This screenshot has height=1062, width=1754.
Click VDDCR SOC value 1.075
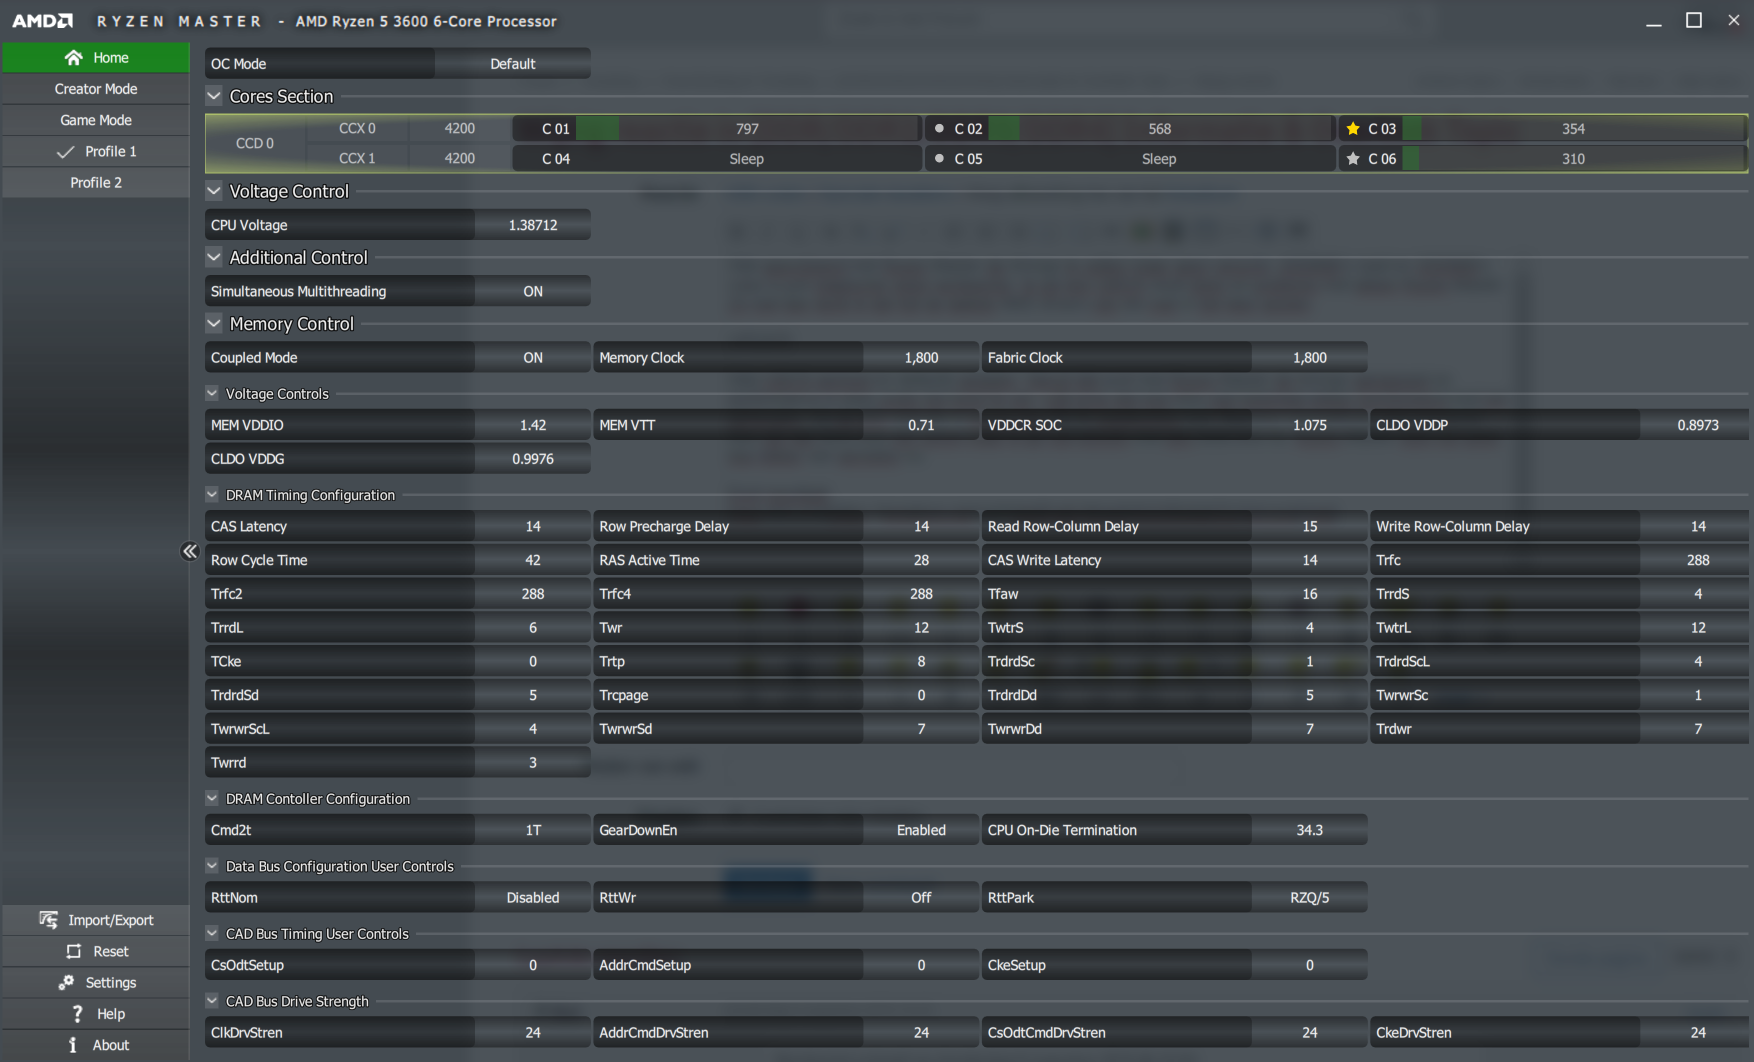pyautogui.click(x=1309, y=425)
